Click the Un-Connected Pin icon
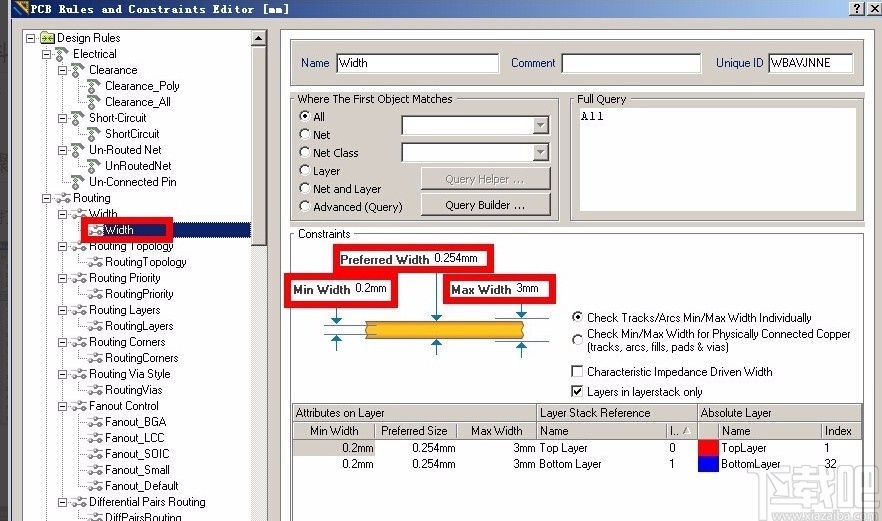Screen dimensions: 882x521 tap(78, 182)
